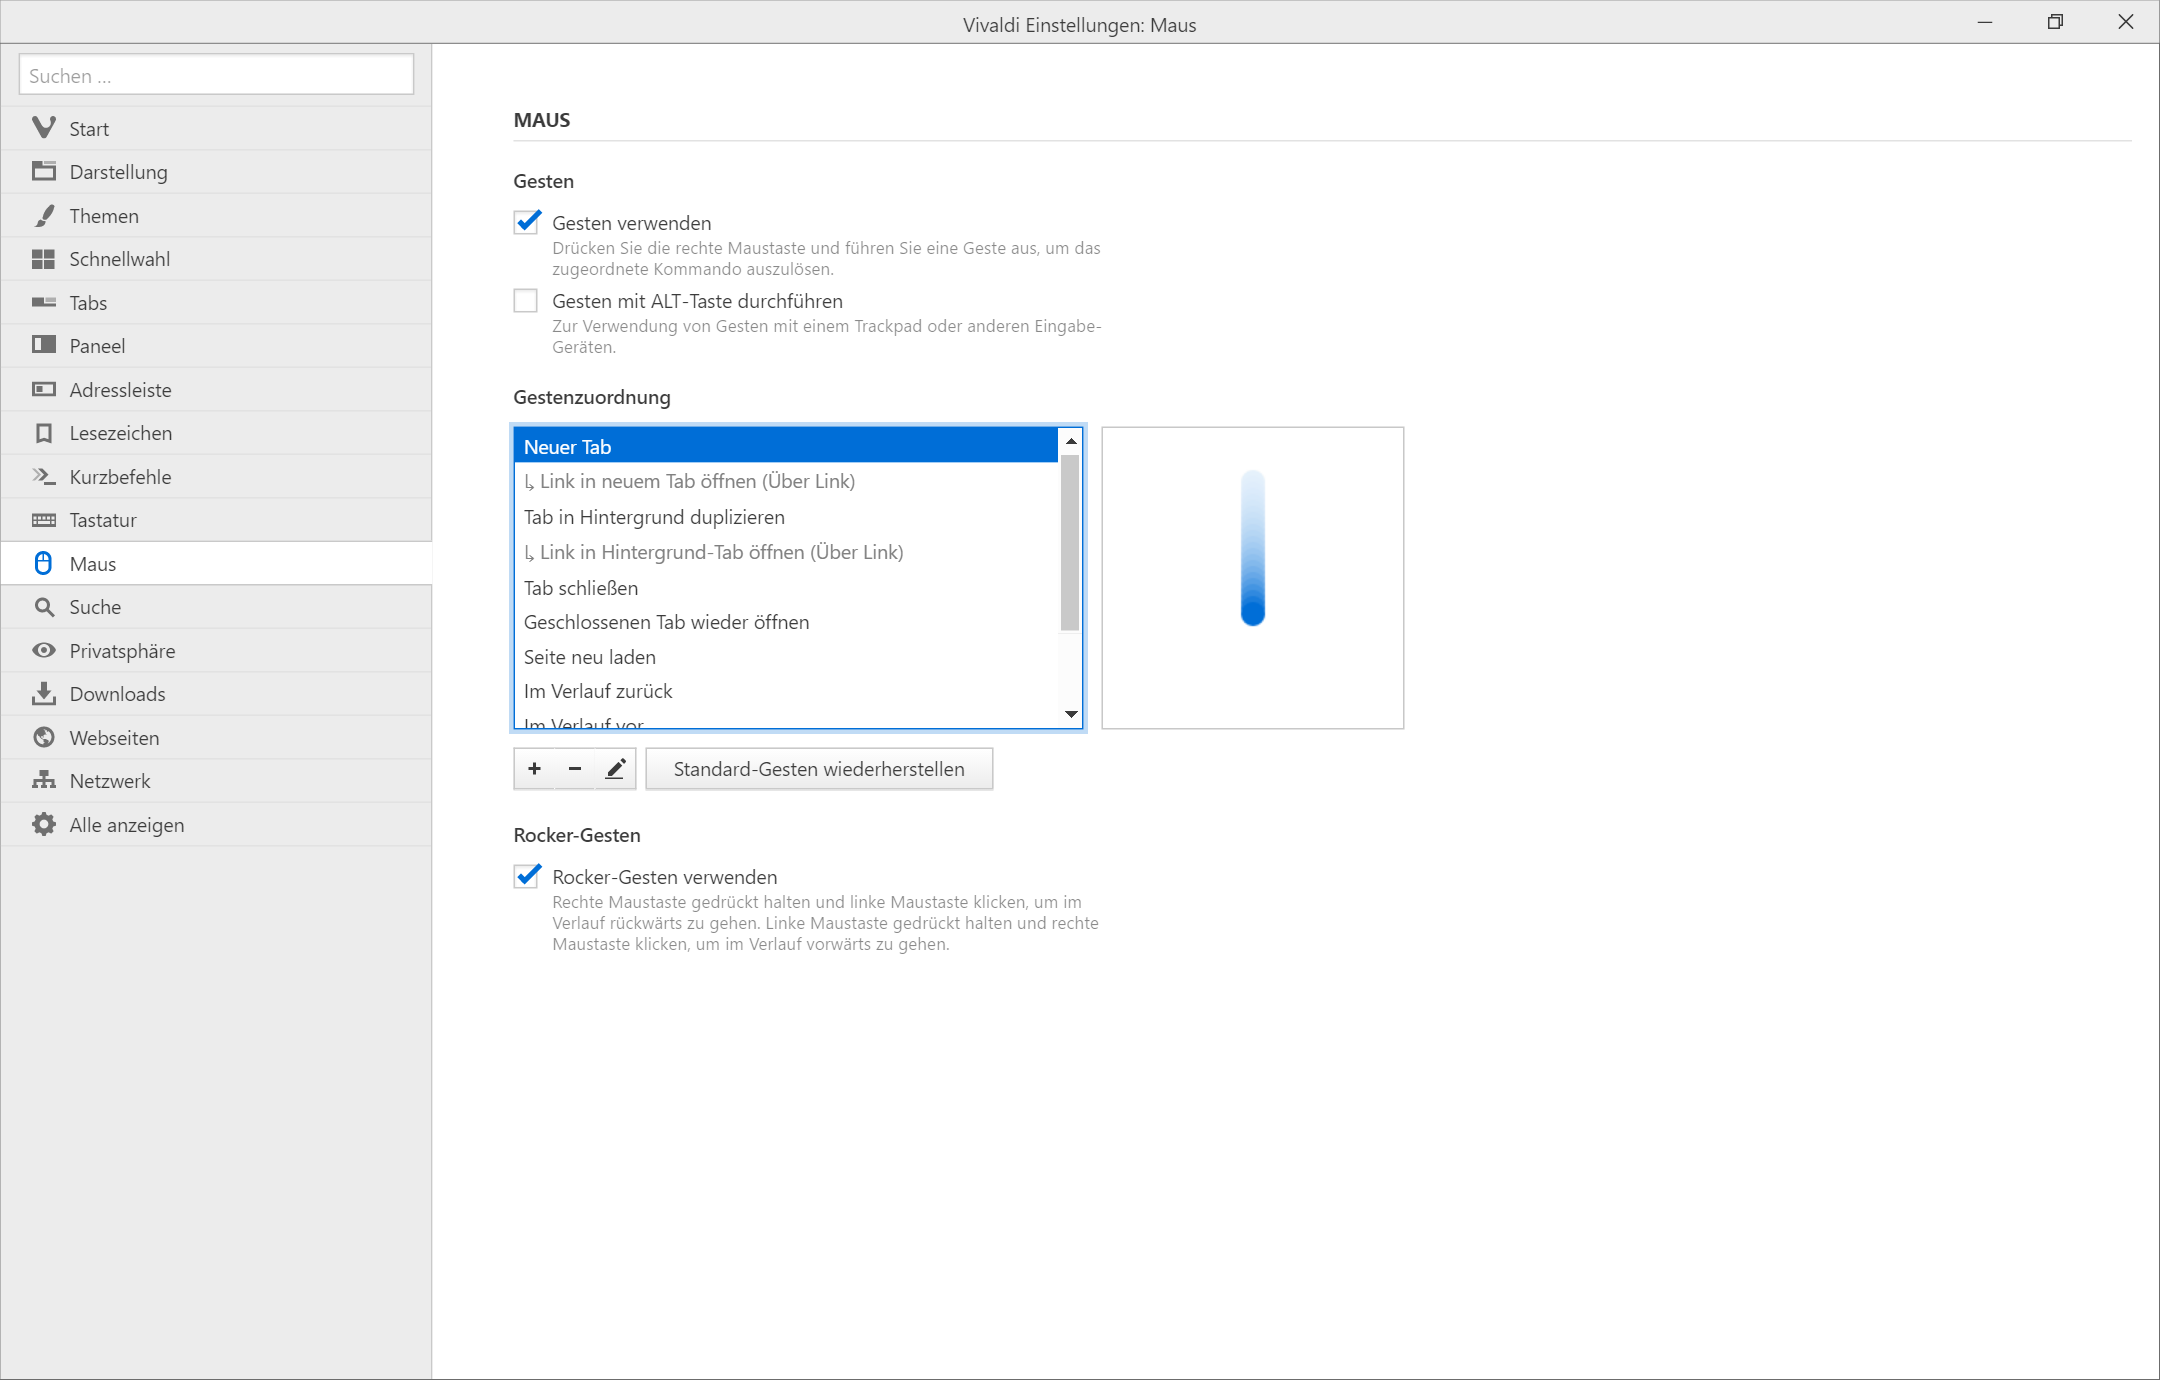
Task: Open Schnellwahl section via grid icon
Action: click(44, 259)
